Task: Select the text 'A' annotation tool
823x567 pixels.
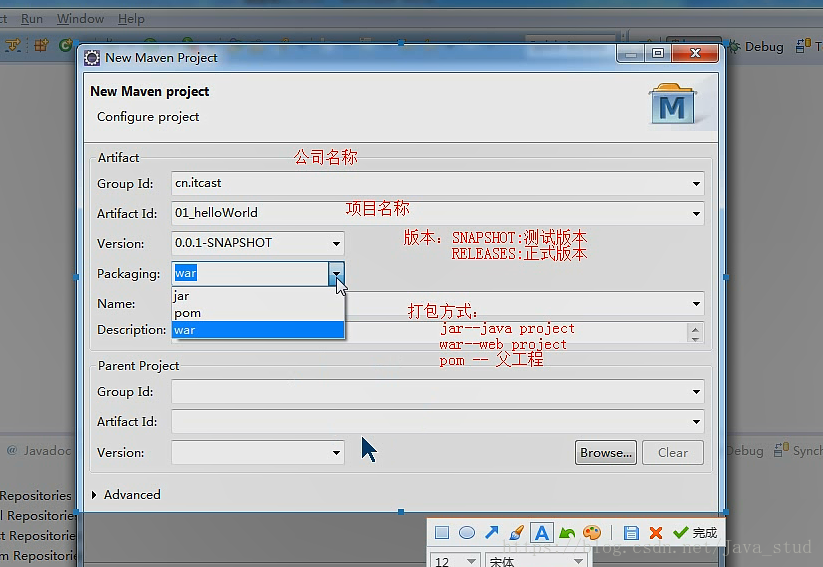Action: click(542, 533)
